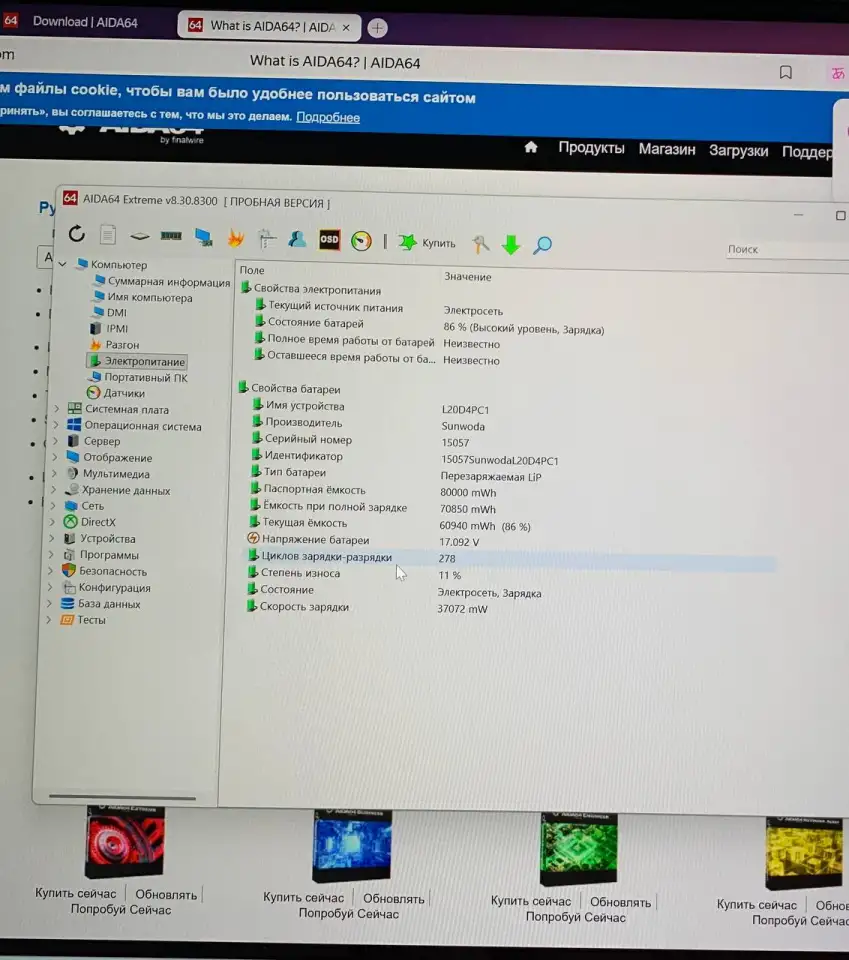Open the OSD panel icon
The height and width of the screenshot is (960, 849).
click(x=329, y=239)
